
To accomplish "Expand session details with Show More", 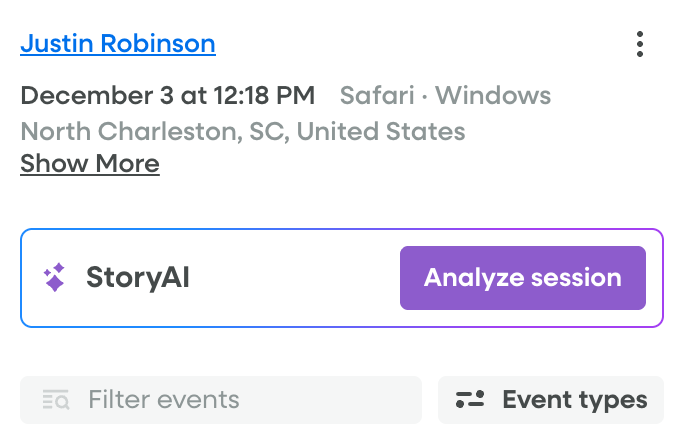I will (x=89, y=163).
